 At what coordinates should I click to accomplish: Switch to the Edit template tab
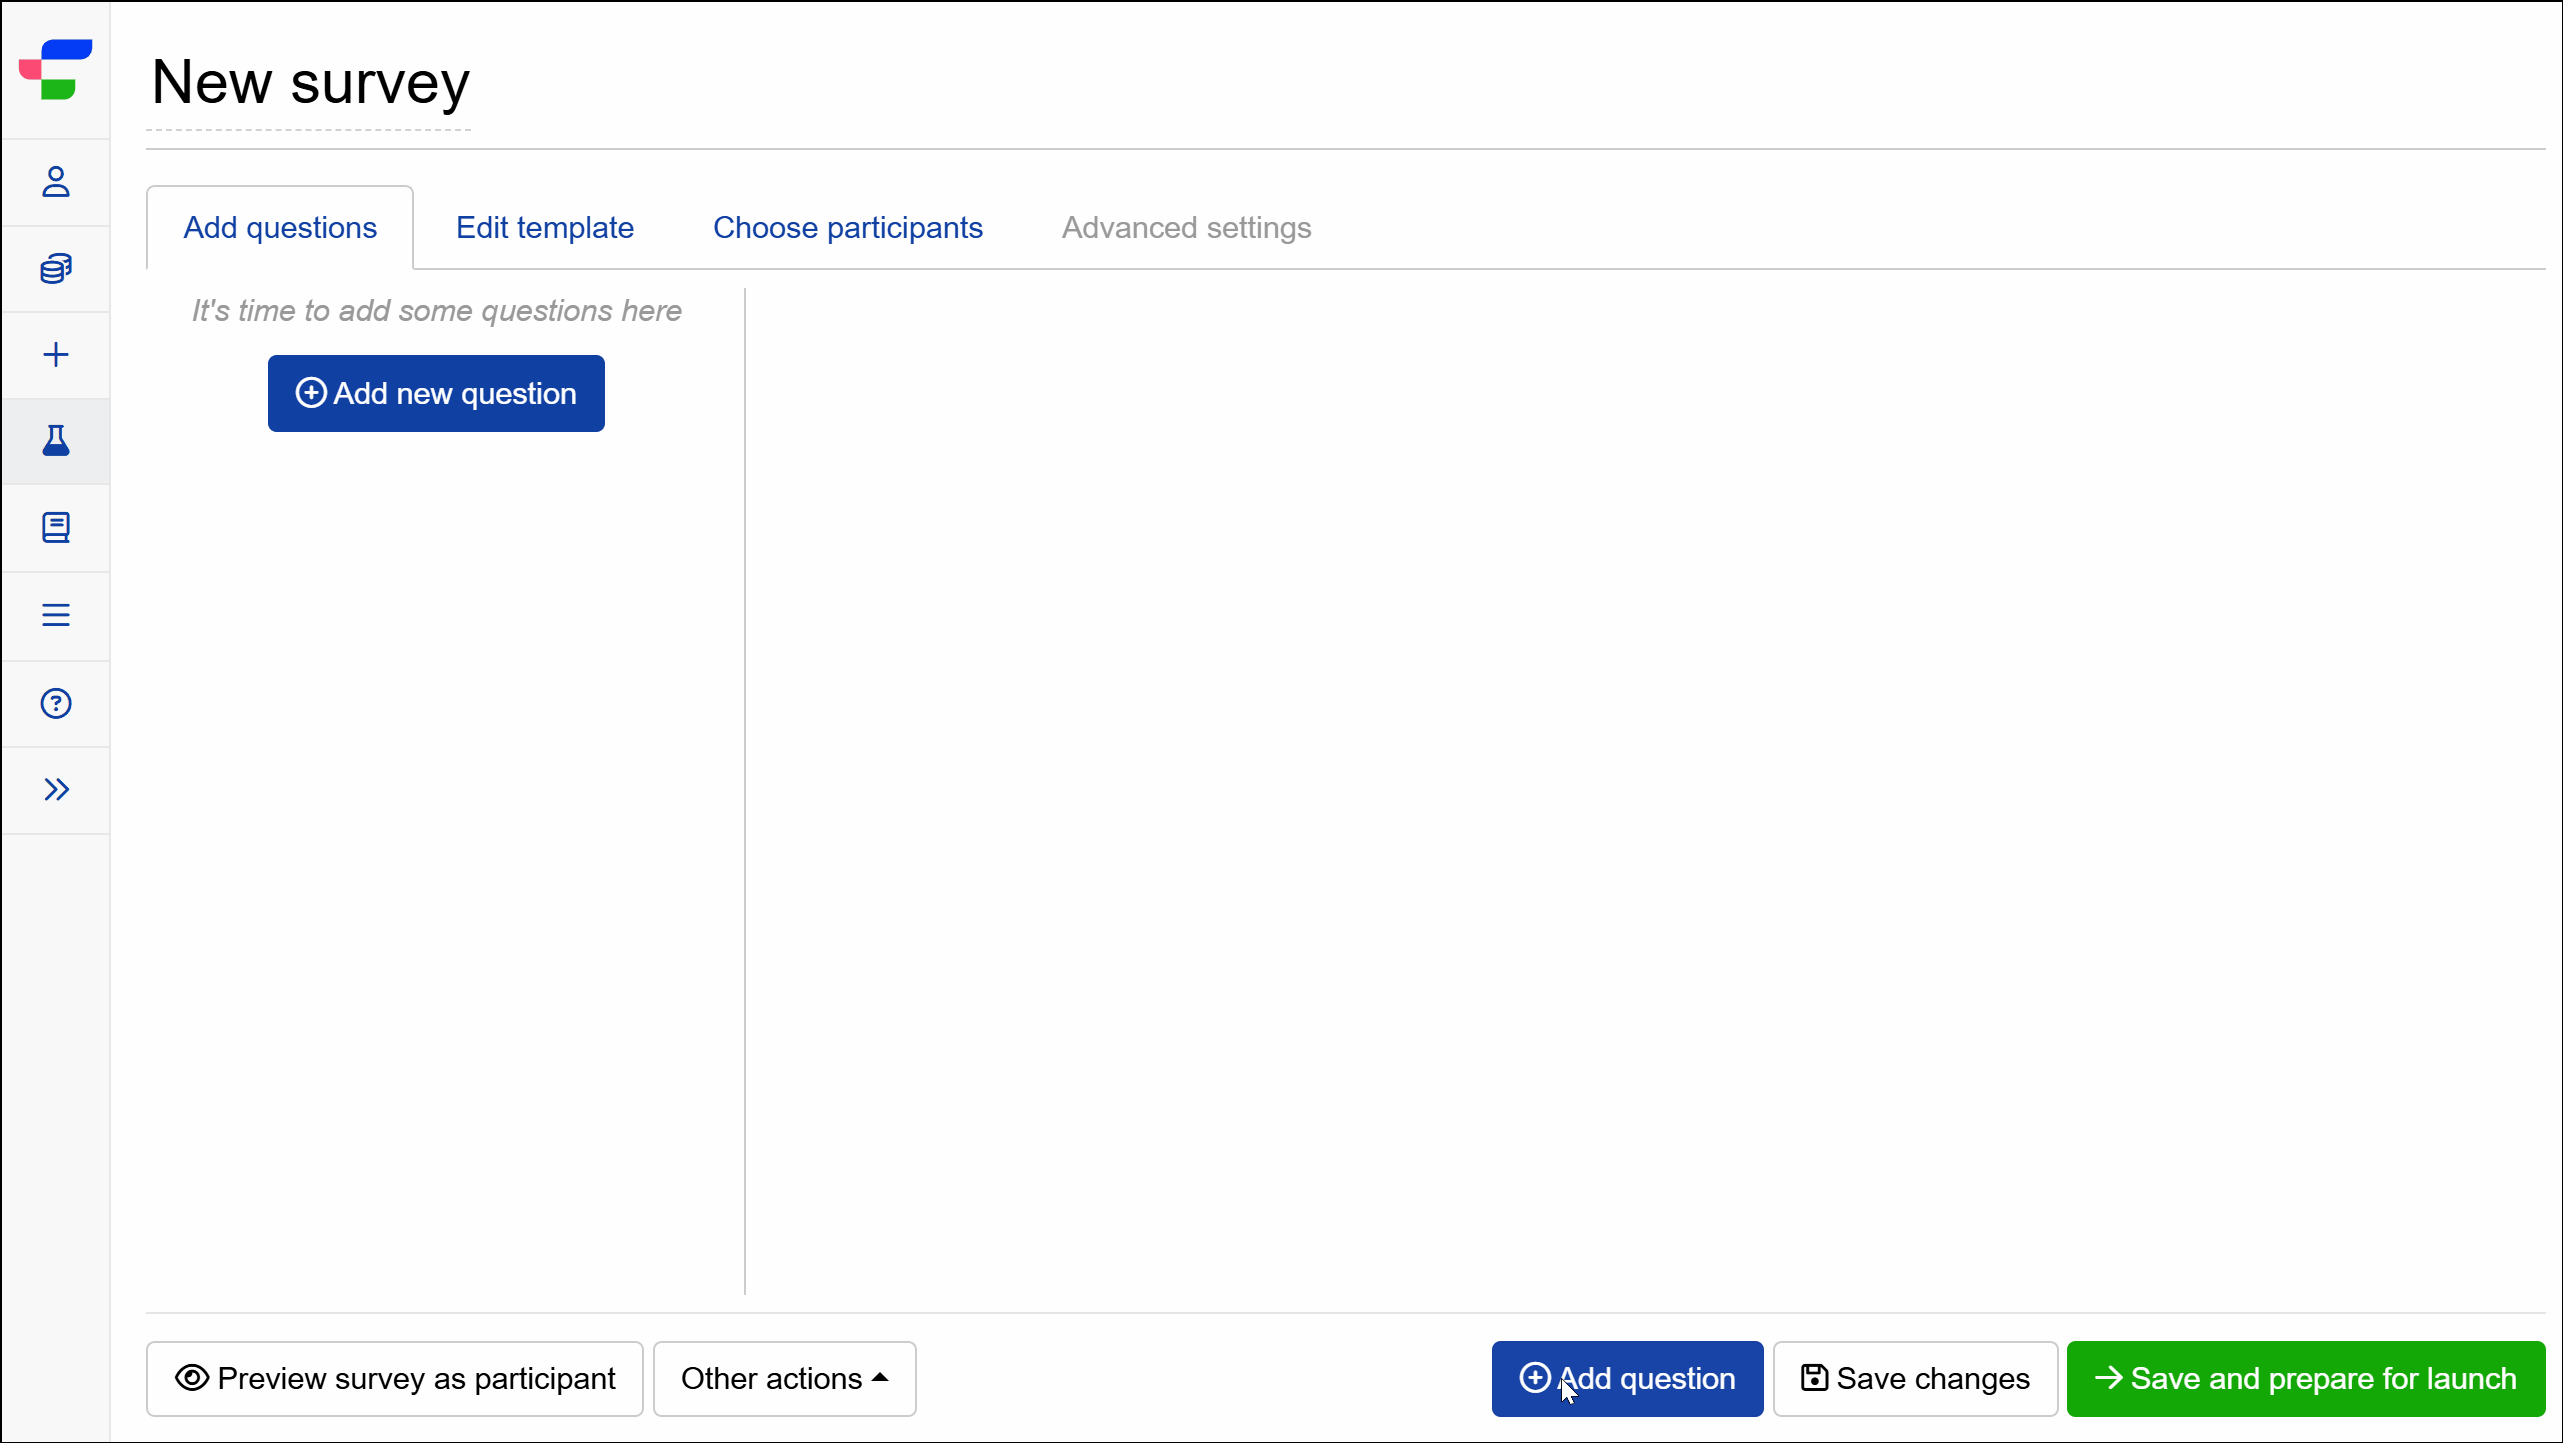(545, 228)
